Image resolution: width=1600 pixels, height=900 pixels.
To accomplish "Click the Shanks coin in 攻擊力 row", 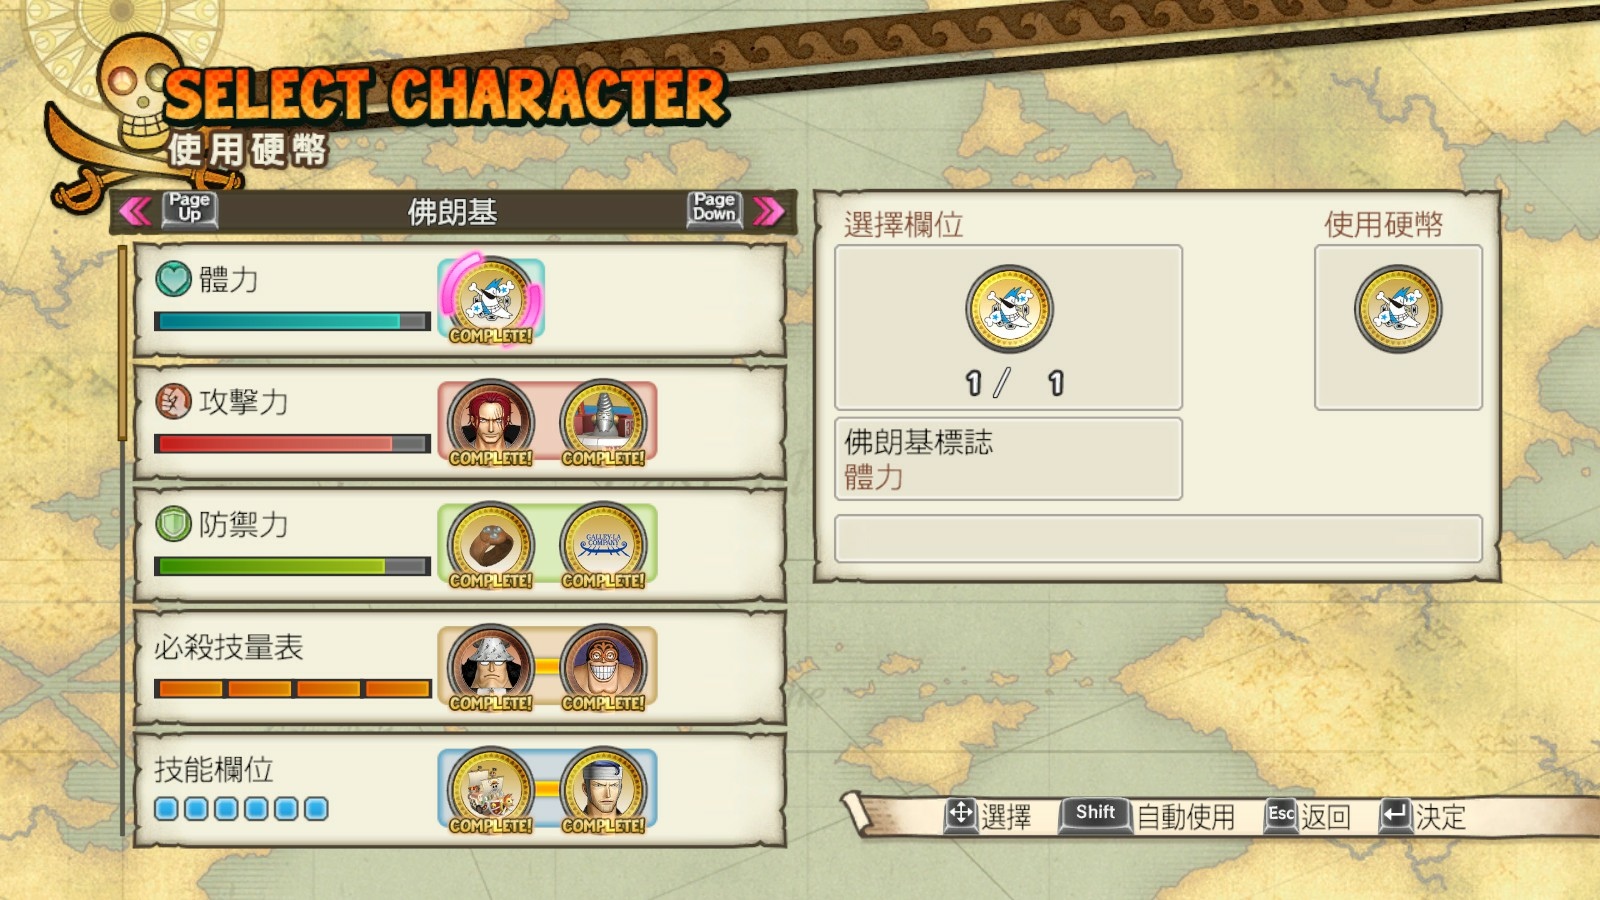I will (491, 422).
